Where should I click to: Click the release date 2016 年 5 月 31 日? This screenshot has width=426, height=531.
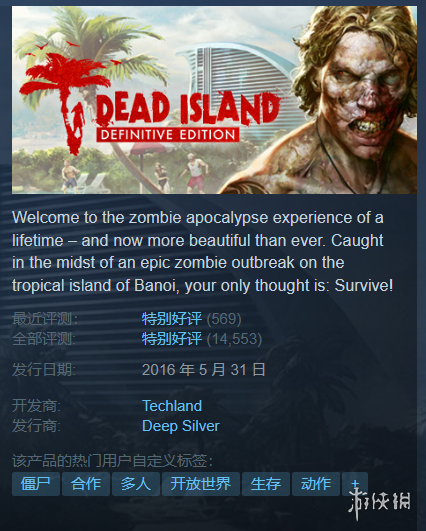204,369
